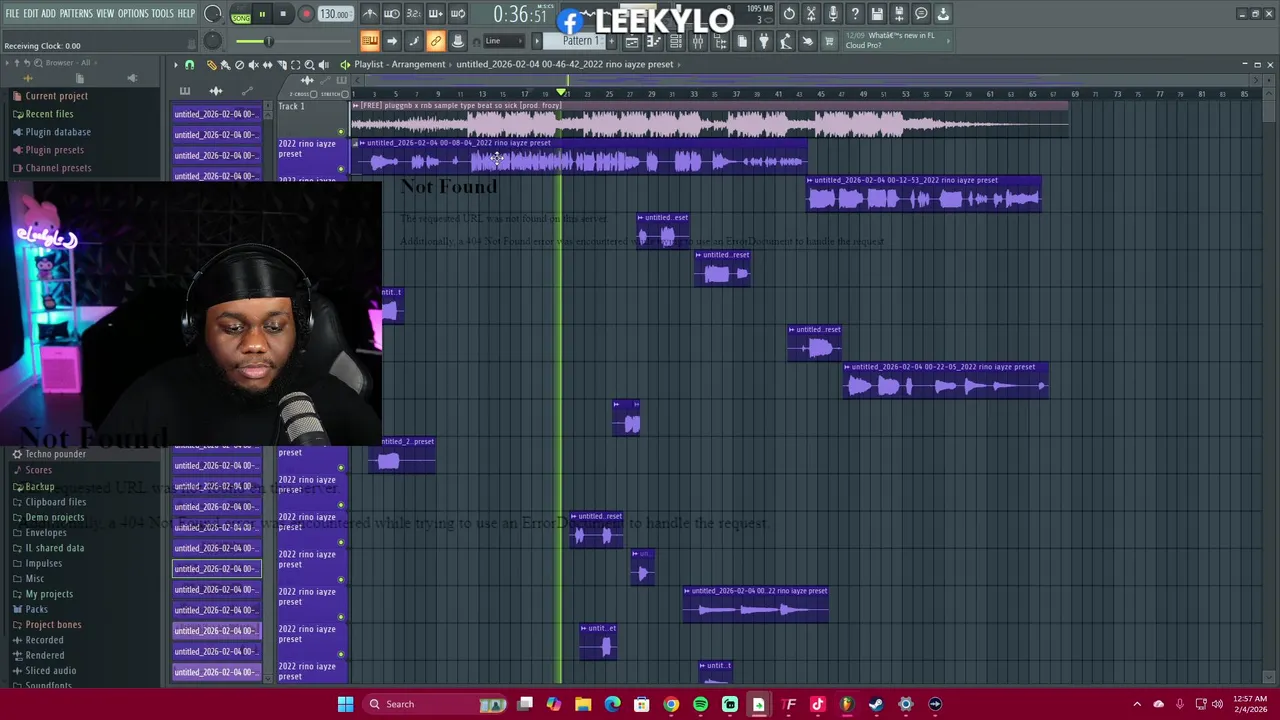1280x720 pixels.
Task: Click the 130.000 tempo field
Action: coord(334,15)
